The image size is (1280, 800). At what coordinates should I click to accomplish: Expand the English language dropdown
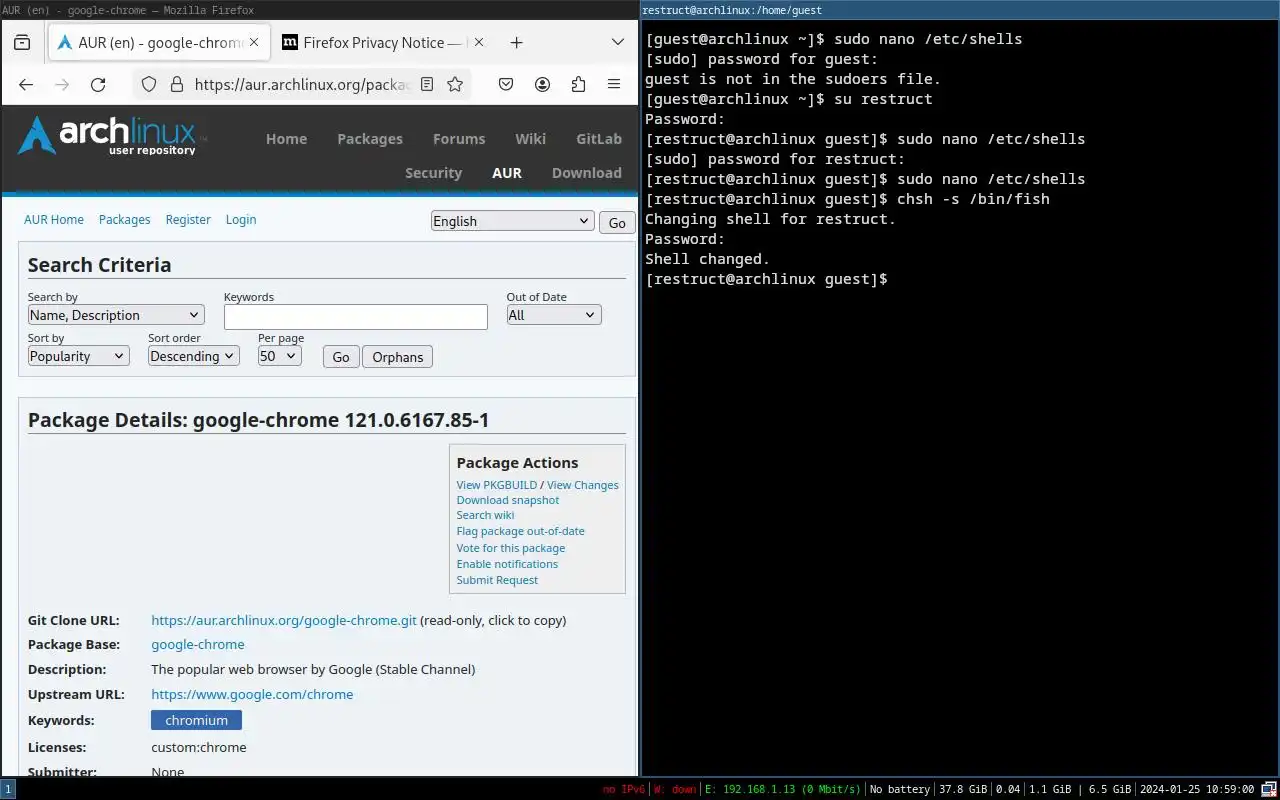(x=513, y=221)
